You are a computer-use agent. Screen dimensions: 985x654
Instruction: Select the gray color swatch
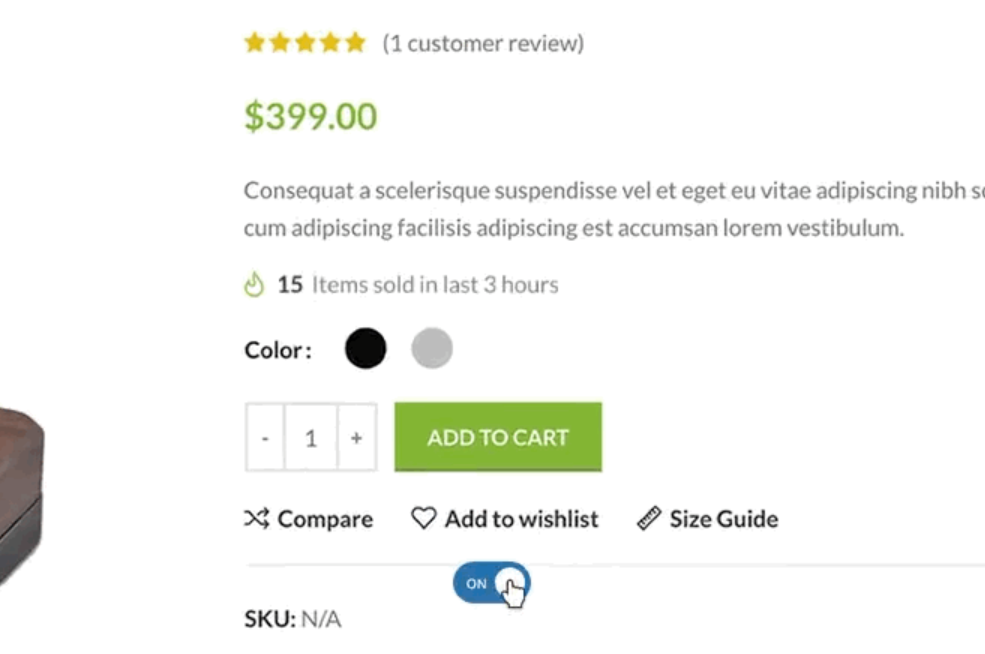[x=432, y=347]
